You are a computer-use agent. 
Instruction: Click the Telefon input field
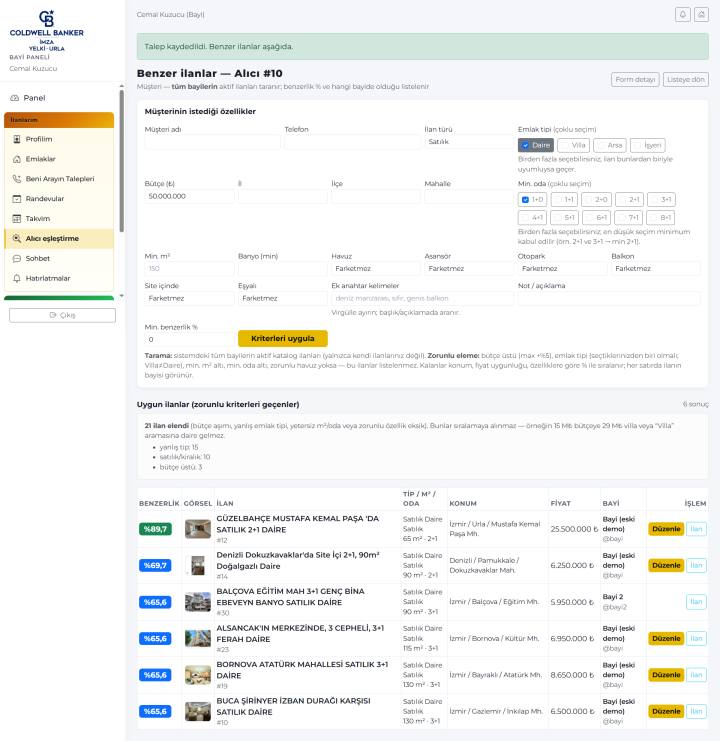(352, 142)
